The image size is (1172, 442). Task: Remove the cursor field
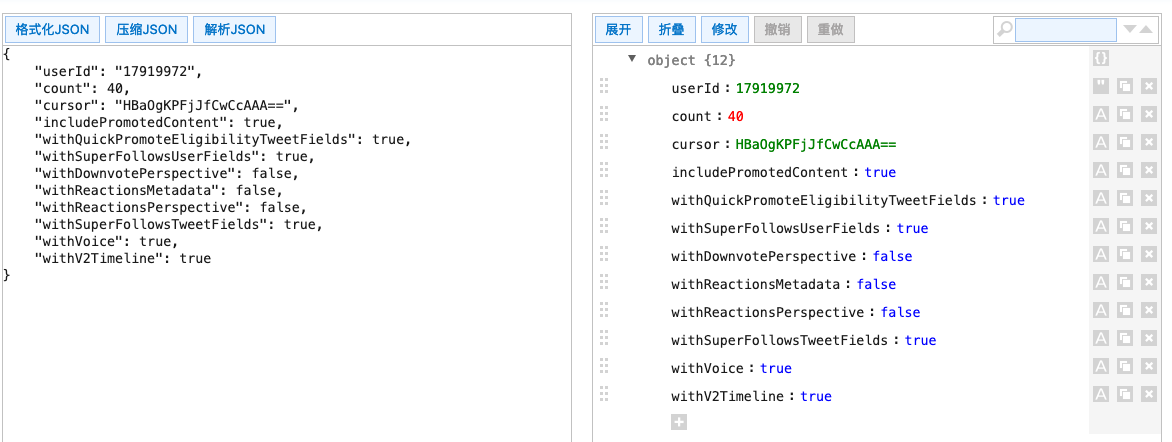[1148, 143]
